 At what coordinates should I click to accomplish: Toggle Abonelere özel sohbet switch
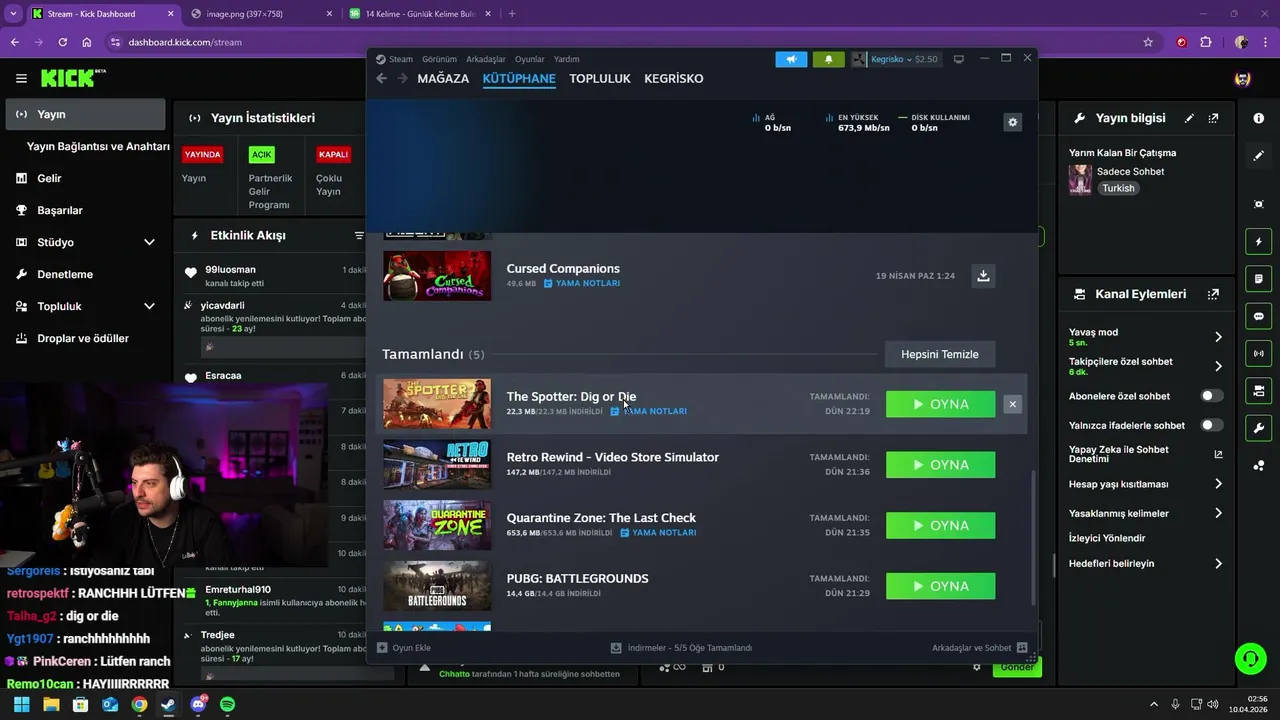(x=1211, y=396)
